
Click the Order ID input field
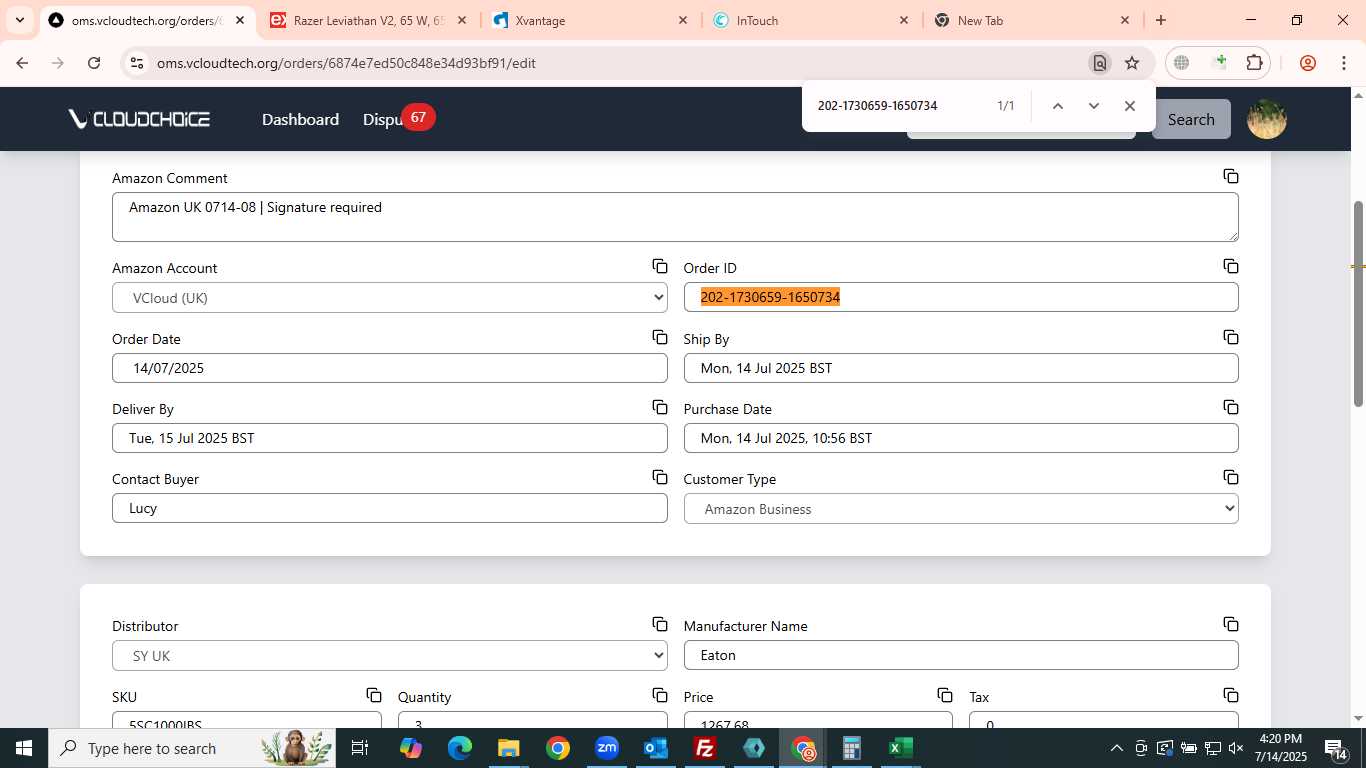tap(961, 297)
